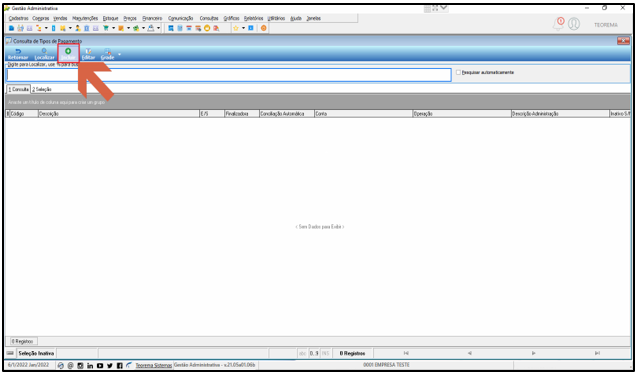Open the Ajuda menu
The width and height of the screenshot is (639, 375).
[296, 18]
